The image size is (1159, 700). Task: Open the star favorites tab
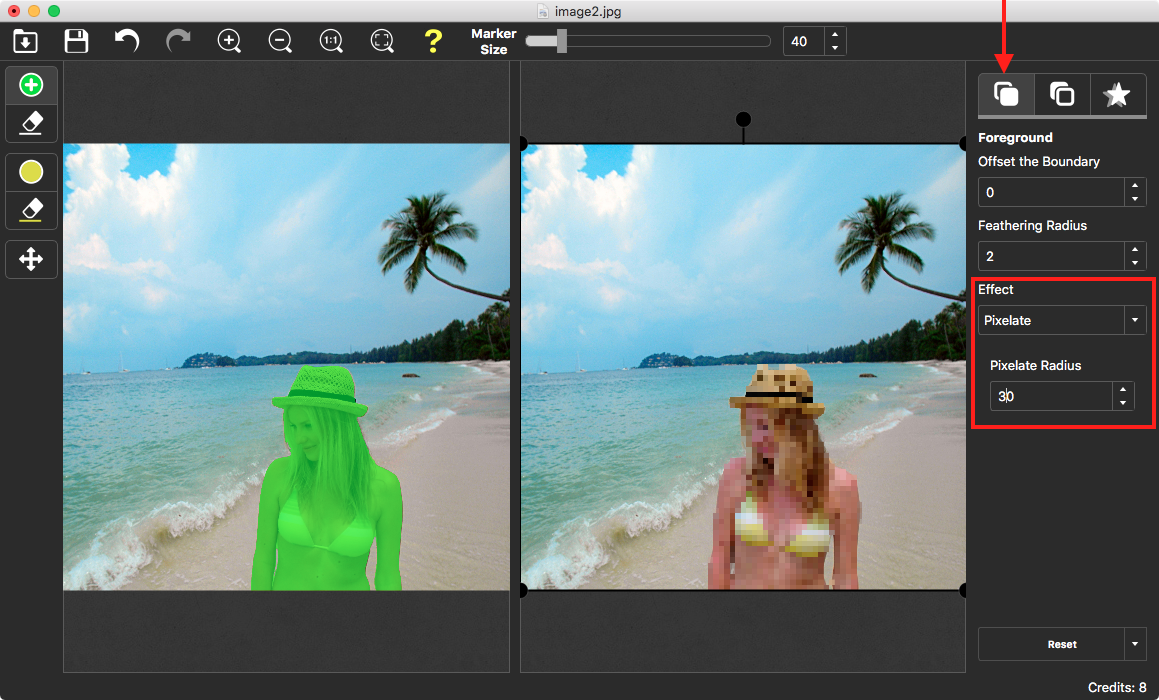pos(1118,94)
